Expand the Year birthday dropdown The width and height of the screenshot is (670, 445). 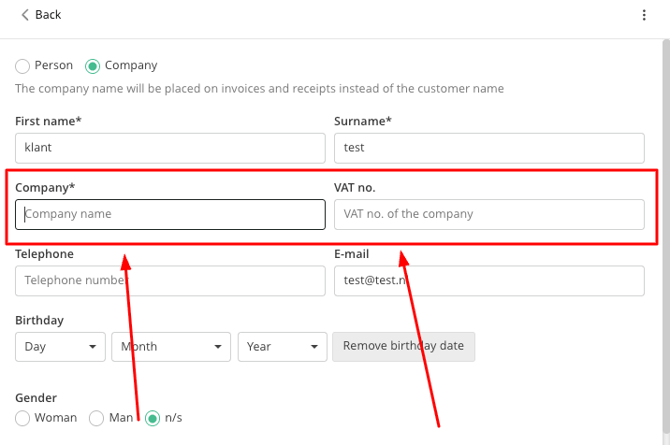pos(282,347)
